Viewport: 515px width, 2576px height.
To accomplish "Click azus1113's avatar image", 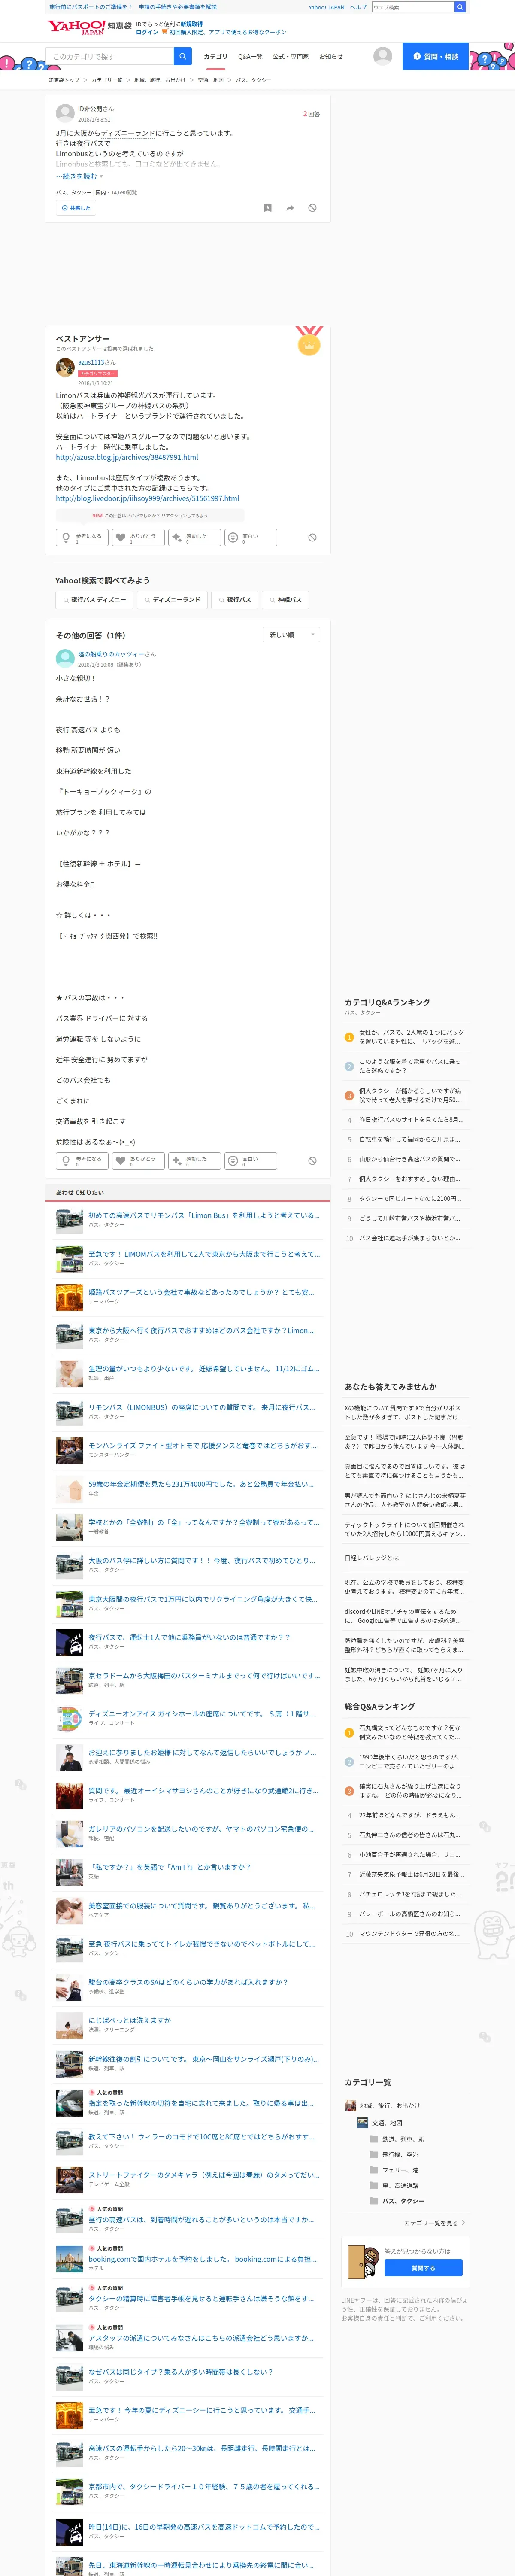I will point(65,367).
